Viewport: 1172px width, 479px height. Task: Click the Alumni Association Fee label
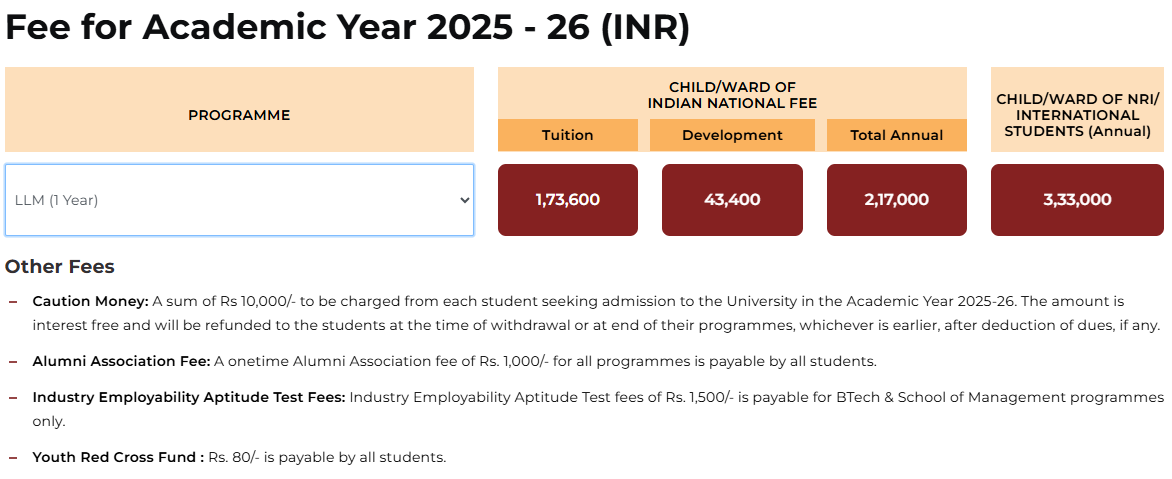click(x=121, y=361)
